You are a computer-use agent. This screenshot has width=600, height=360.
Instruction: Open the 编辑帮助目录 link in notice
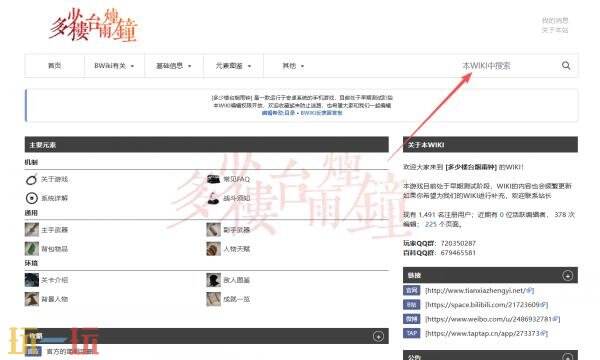(279, 113)
